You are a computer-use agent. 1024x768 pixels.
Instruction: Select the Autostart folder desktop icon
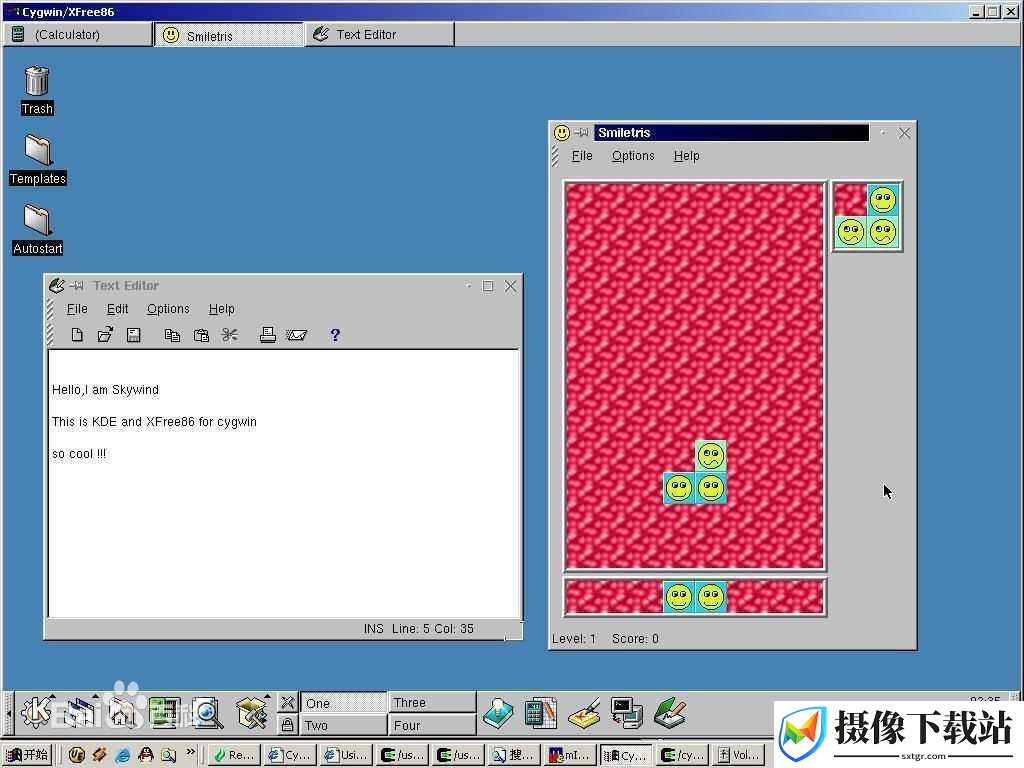point(38,229)
